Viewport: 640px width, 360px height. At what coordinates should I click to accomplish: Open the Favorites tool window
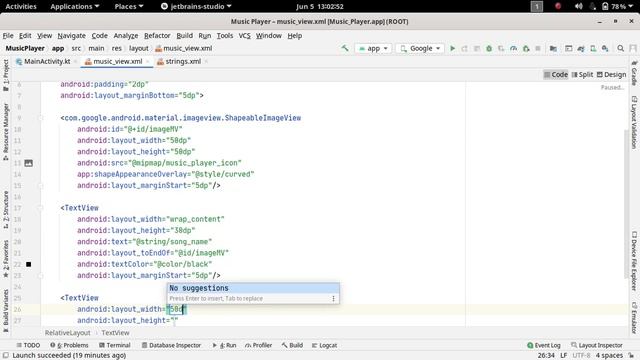pyautogui.click(x=6, y=259)
